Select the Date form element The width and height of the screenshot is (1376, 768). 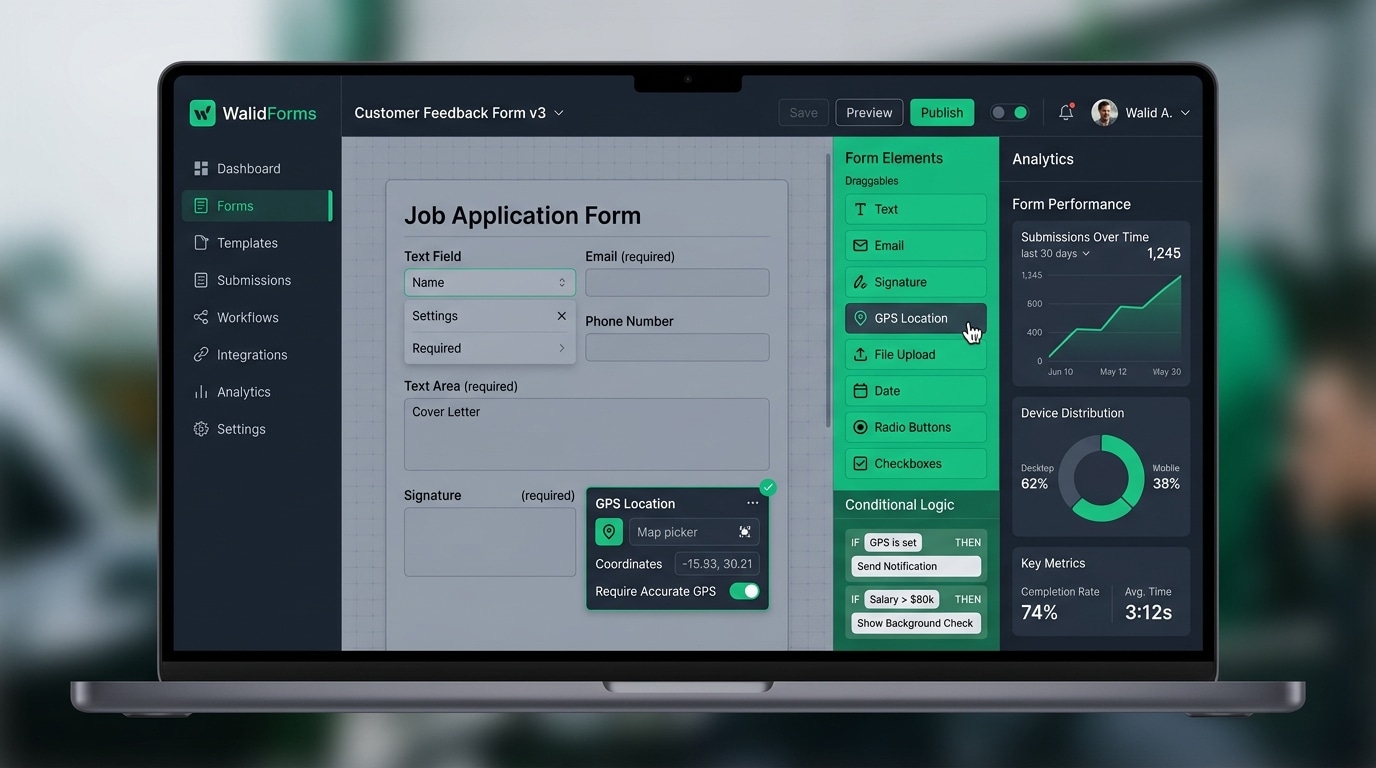[x=916, y=391]
